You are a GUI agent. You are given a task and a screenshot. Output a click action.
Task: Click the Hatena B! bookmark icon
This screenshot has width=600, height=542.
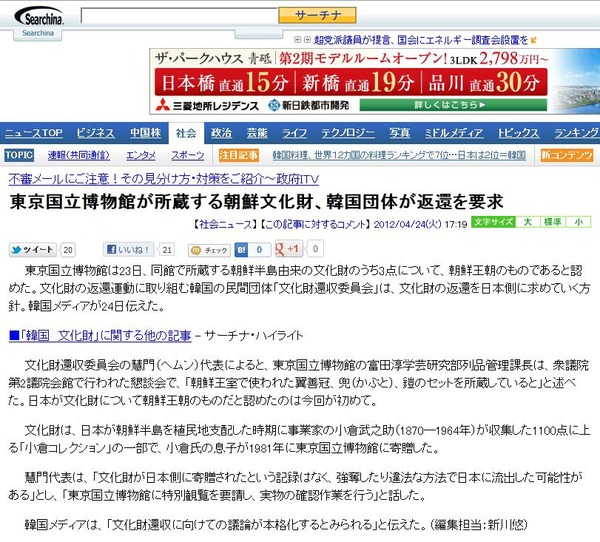click(x=241, y=250)
